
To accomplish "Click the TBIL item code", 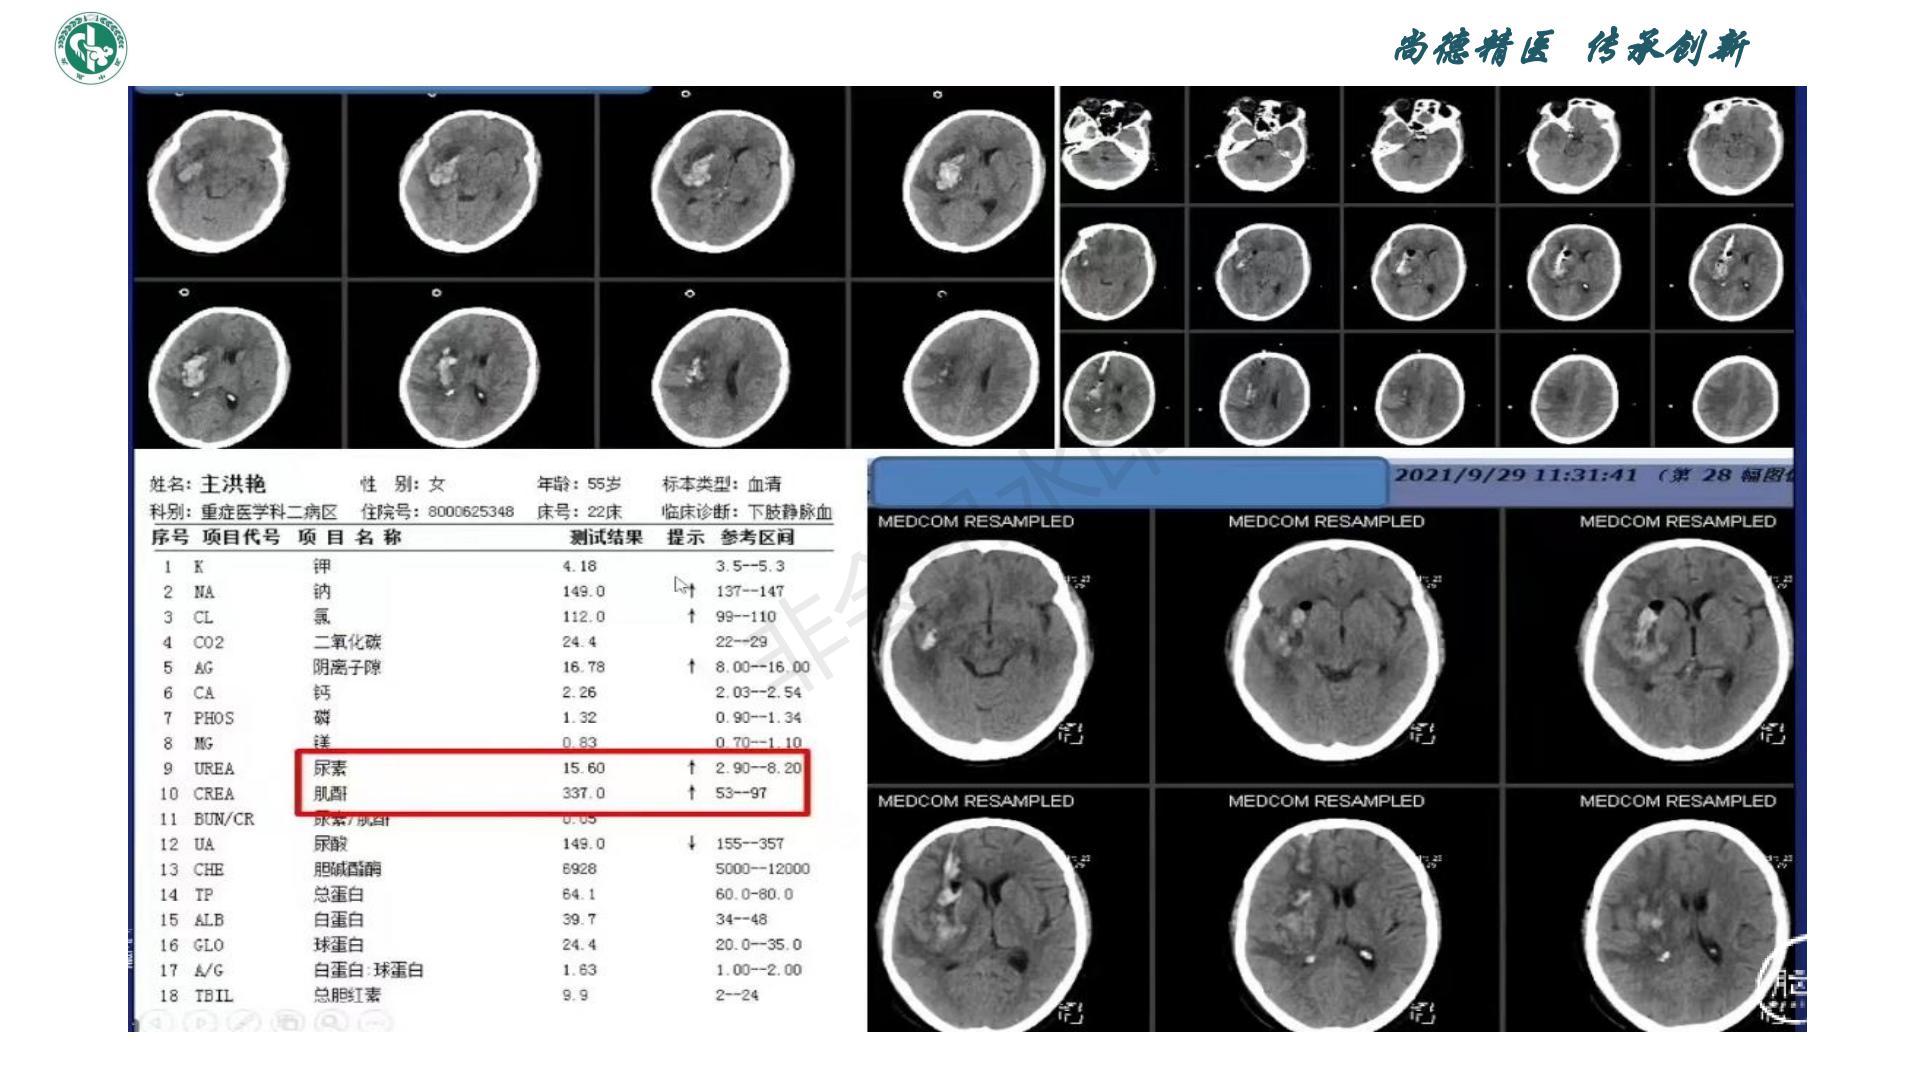I will tap(213, 996).
